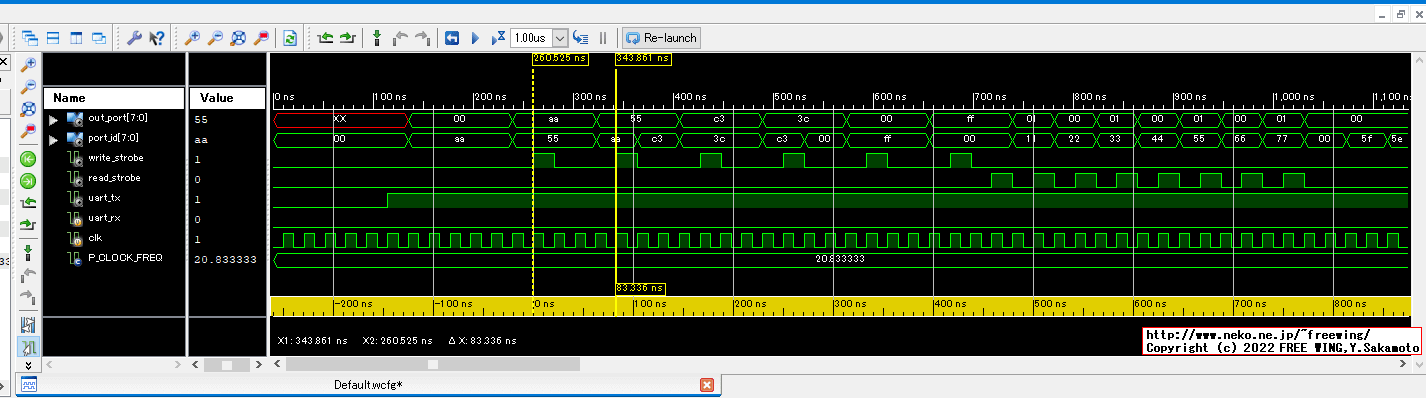Screen dimensions: 1426x398
Task: Close the Default.wcfg tab with red X
Action: coord(707,385)
